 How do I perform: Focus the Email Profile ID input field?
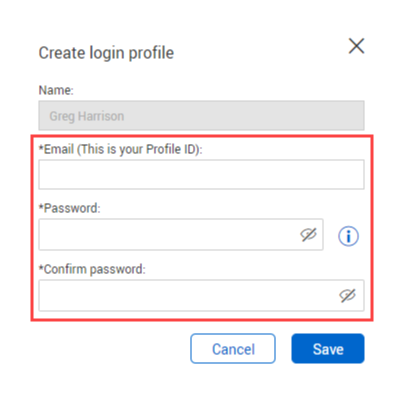(201, 174)
